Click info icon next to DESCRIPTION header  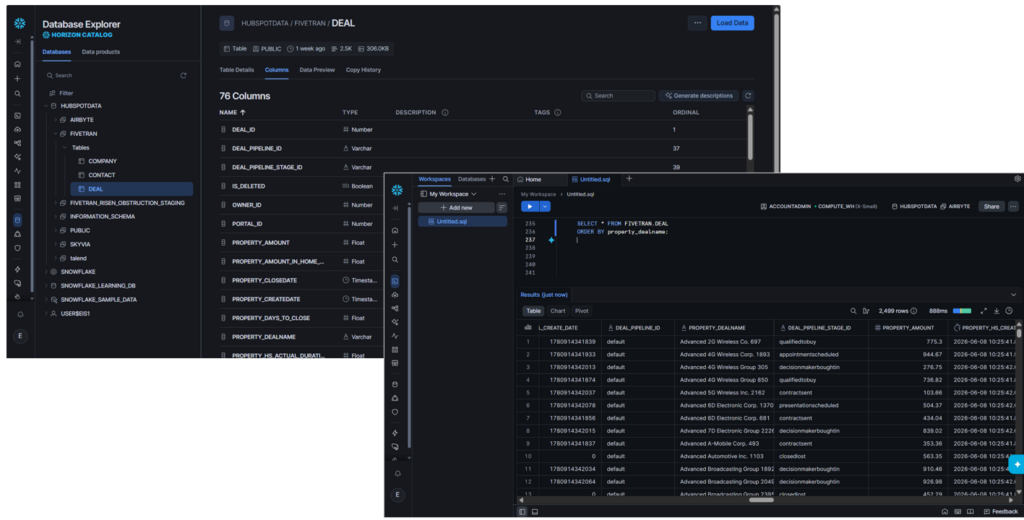coord(445,112)
